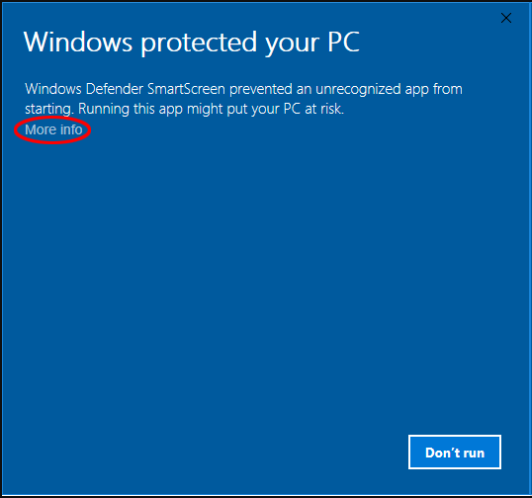Decline to run the unrecognized app
Viewport: 532px width, 498px height.
[455, 452]
